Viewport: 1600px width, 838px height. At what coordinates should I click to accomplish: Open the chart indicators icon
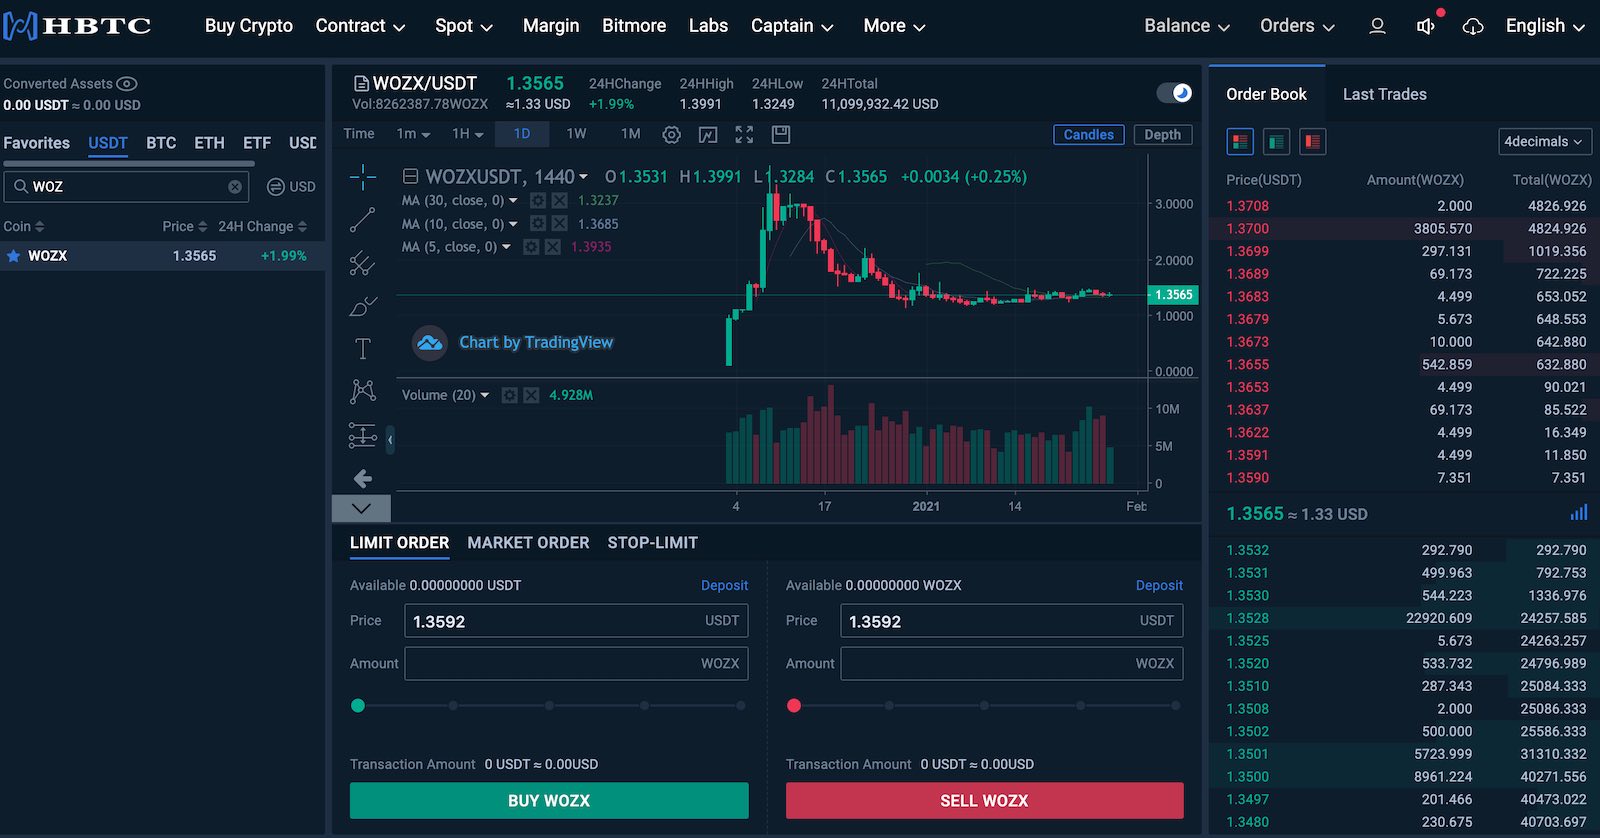pyautogui.click(x=708, y=134)
